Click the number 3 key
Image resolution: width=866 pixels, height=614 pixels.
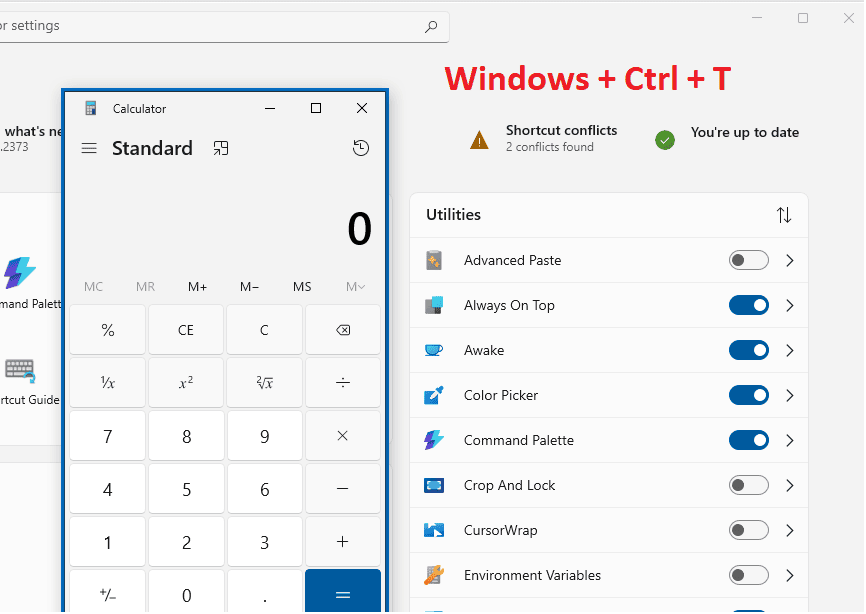pos(265,542)
